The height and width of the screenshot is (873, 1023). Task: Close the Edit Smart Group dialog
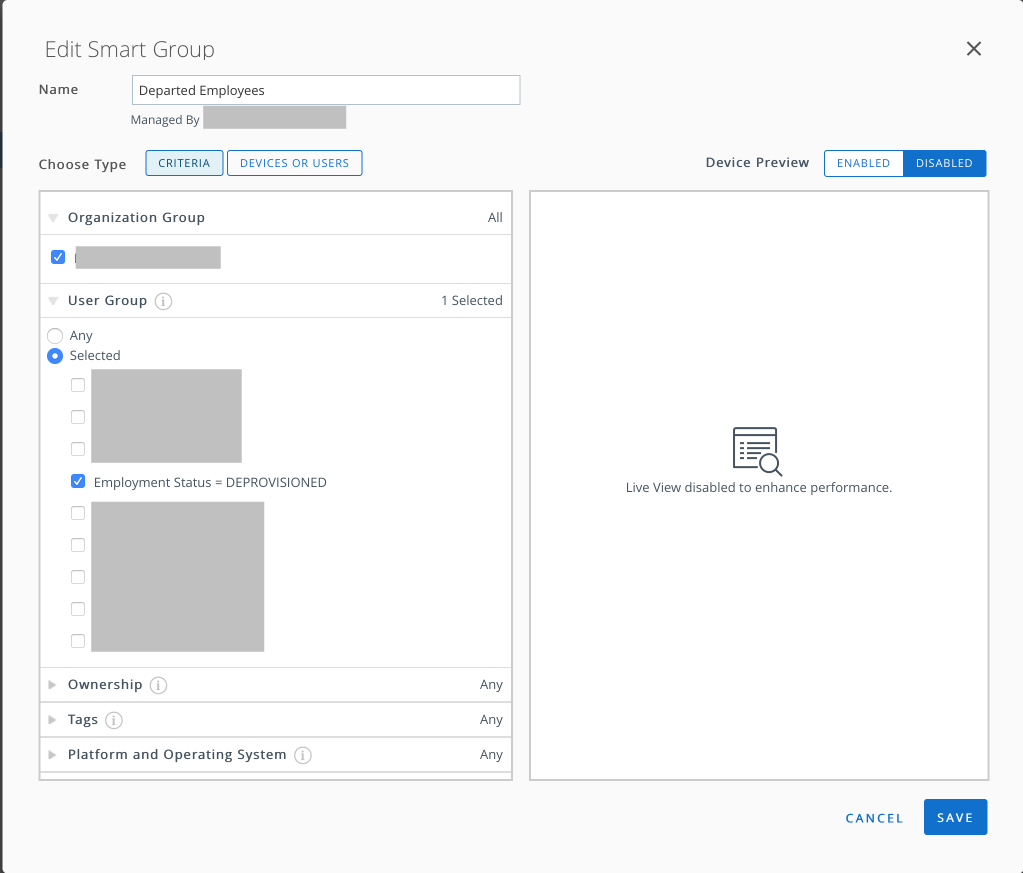click(x=973, y=49)
